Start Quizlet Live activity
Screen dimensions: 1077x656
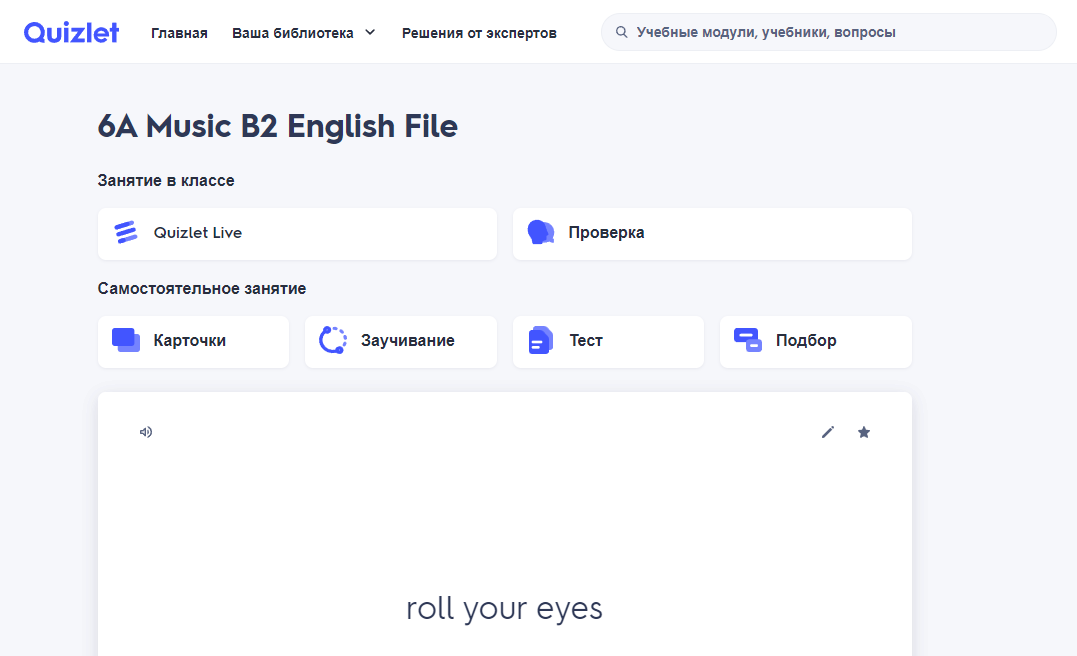coord(297,234)
